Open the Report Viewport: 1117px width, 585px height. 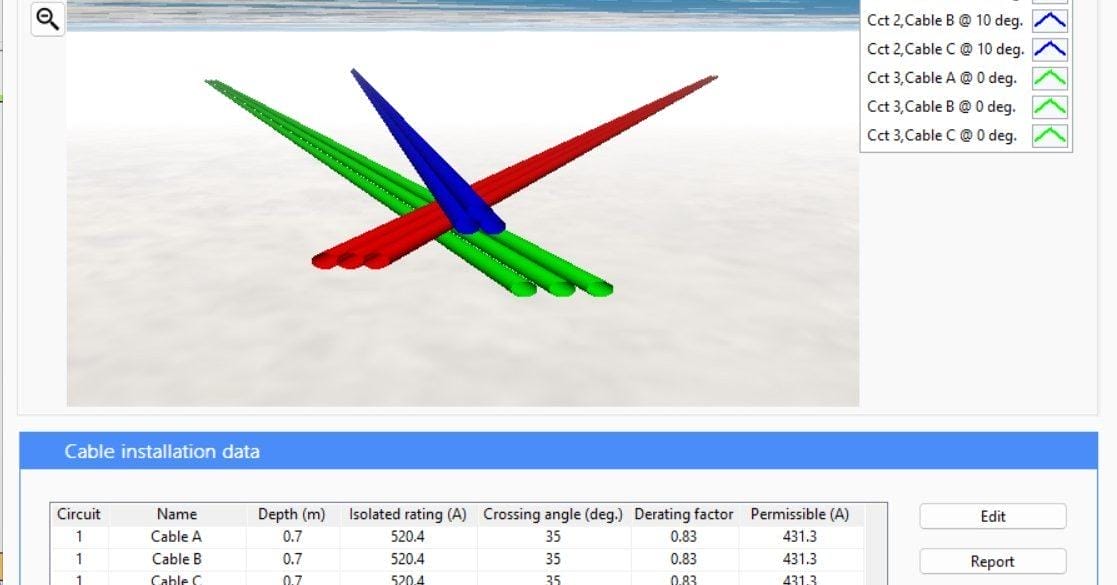991,561
